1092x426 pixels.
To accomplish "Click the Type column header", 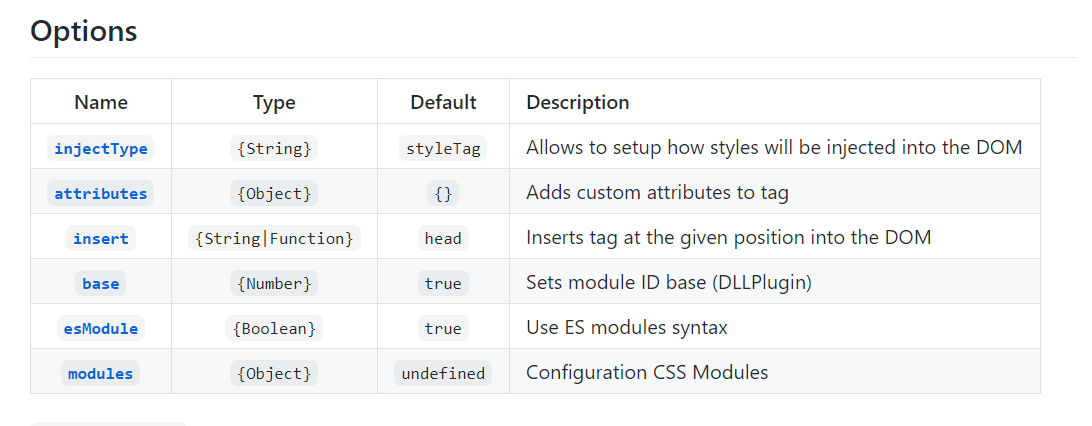I will [x=274, y=102].
